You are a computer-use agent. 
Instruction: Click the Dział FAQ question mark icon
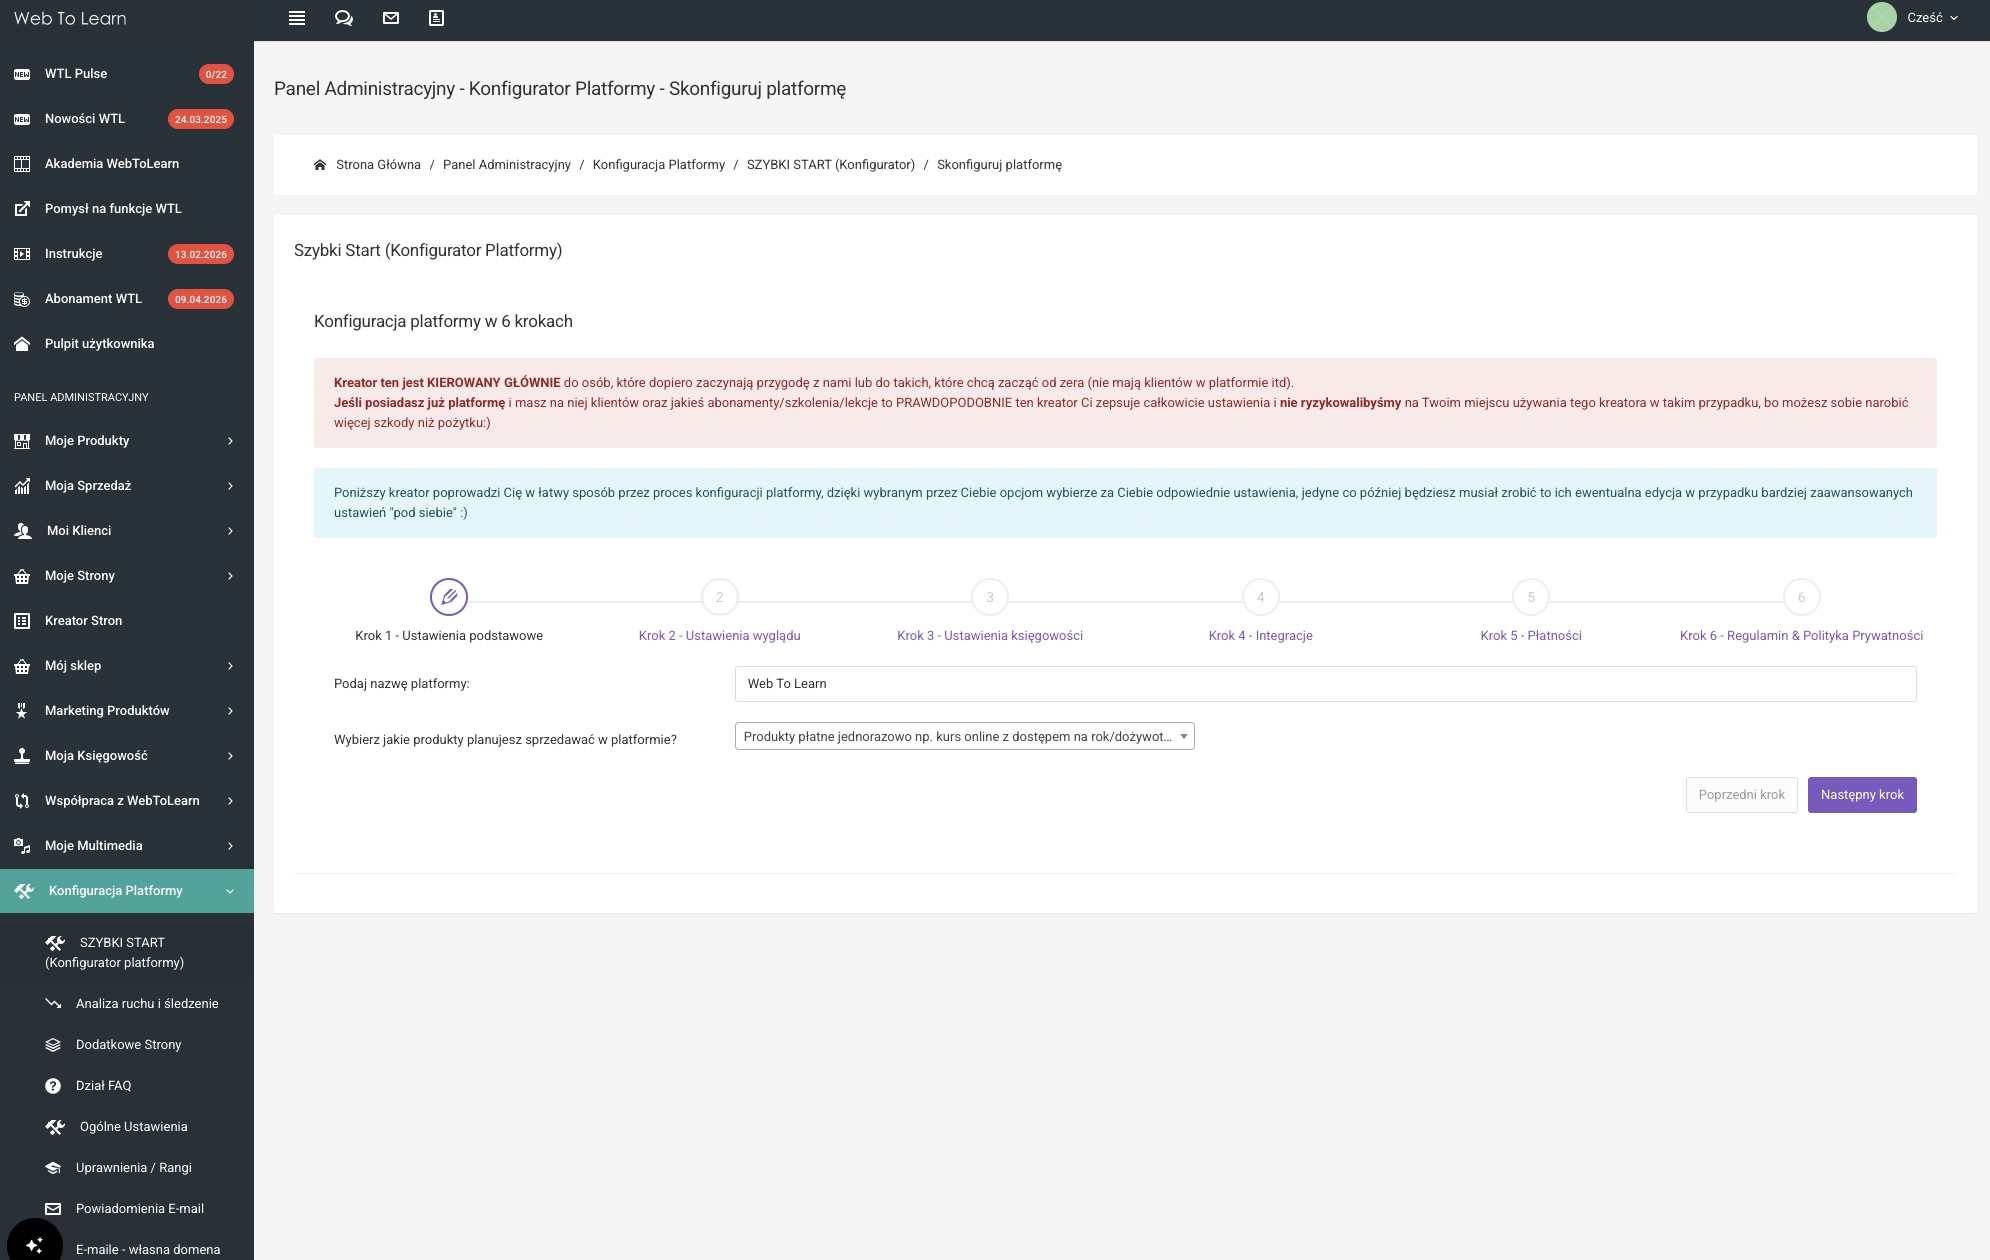pos(53,1086)
